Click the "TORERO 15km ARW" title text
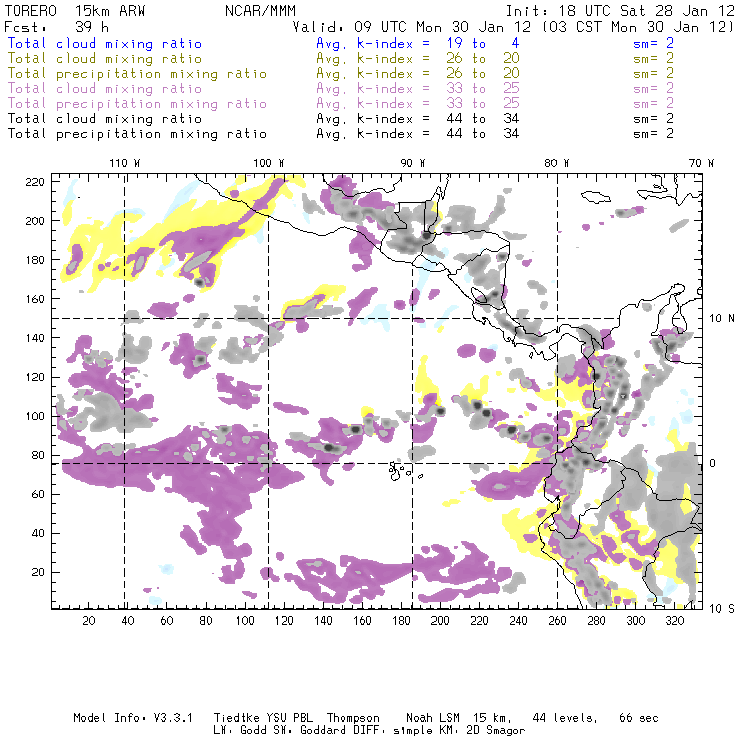 (x=75, y=11)
